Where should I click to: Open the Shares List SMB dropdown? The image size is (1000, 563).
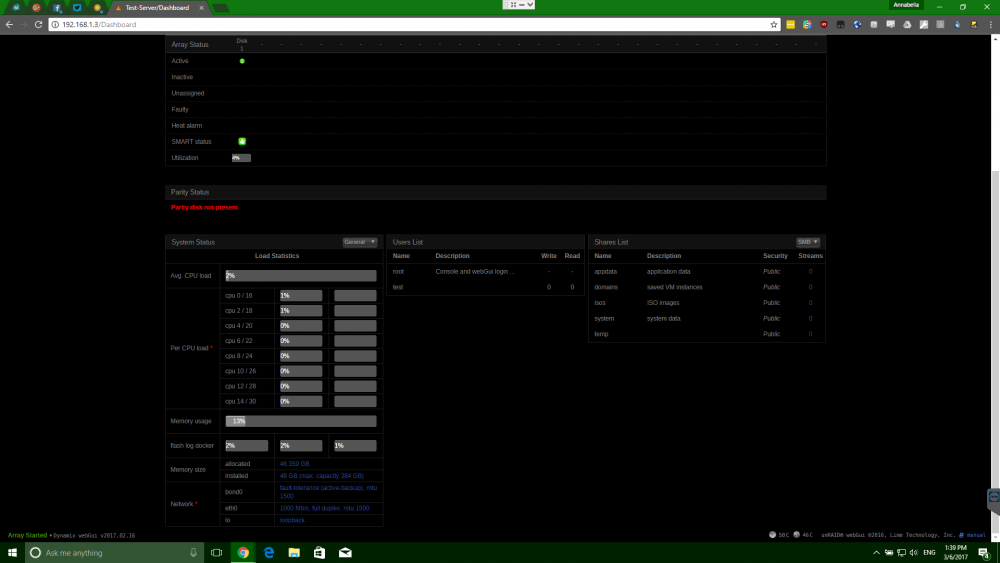click(807, 242)
